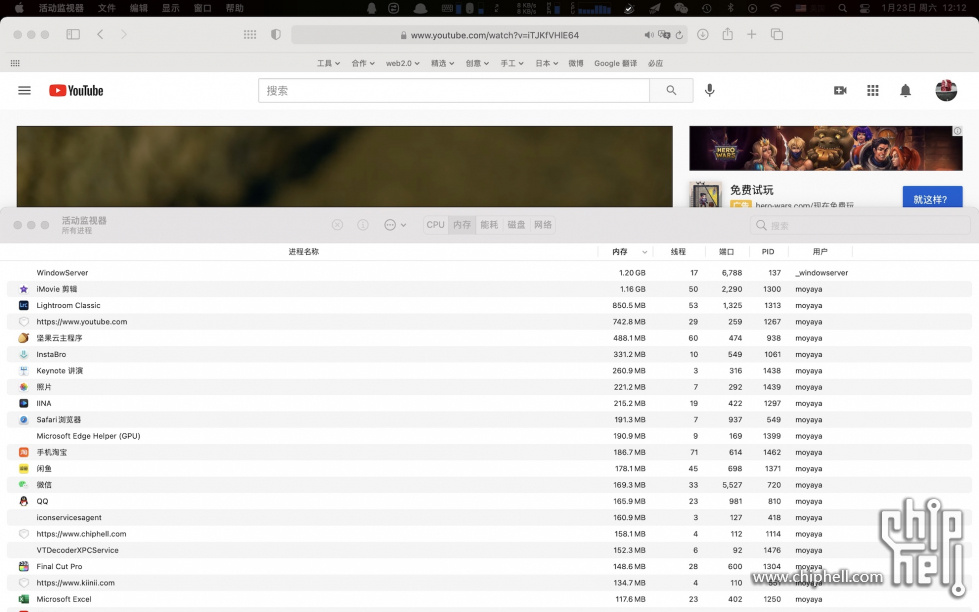Switch to the 磁盘 tab
Image resolution: width=979 pixels, height=612 pixels.
[516, 225]
